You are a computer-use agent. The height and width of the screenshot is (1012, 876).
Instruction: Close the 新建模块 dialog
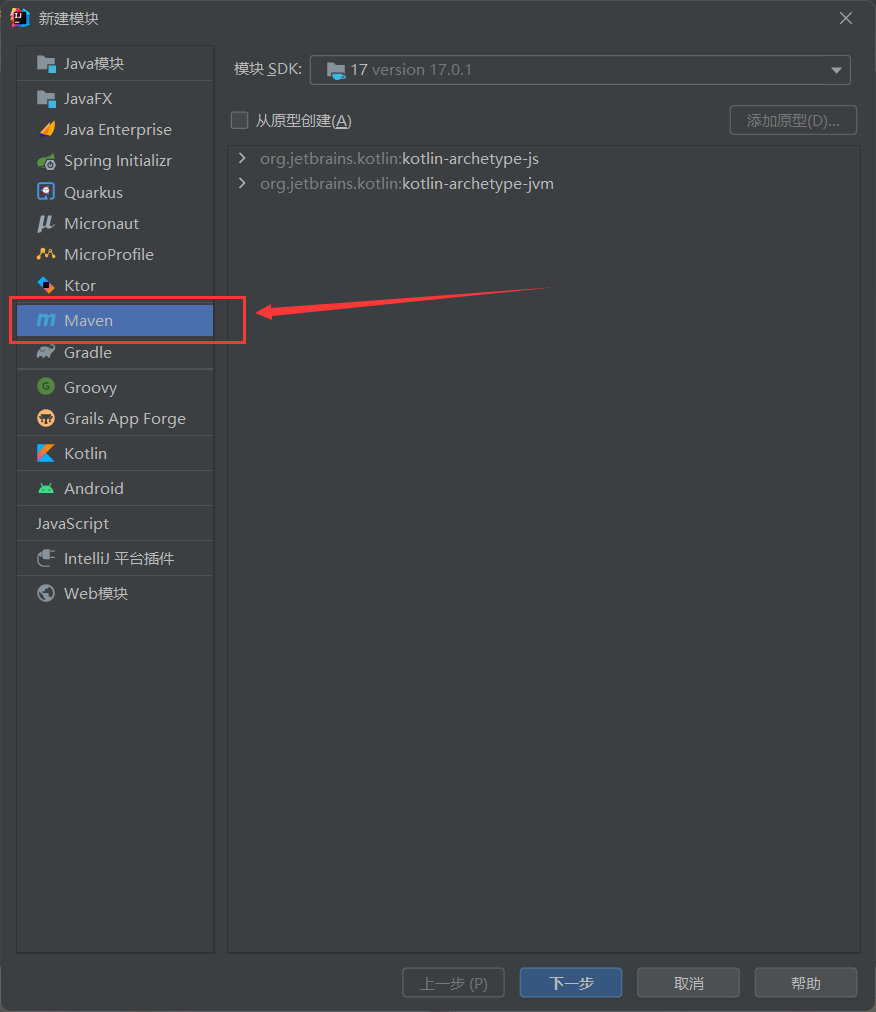(x=846, y=18)
